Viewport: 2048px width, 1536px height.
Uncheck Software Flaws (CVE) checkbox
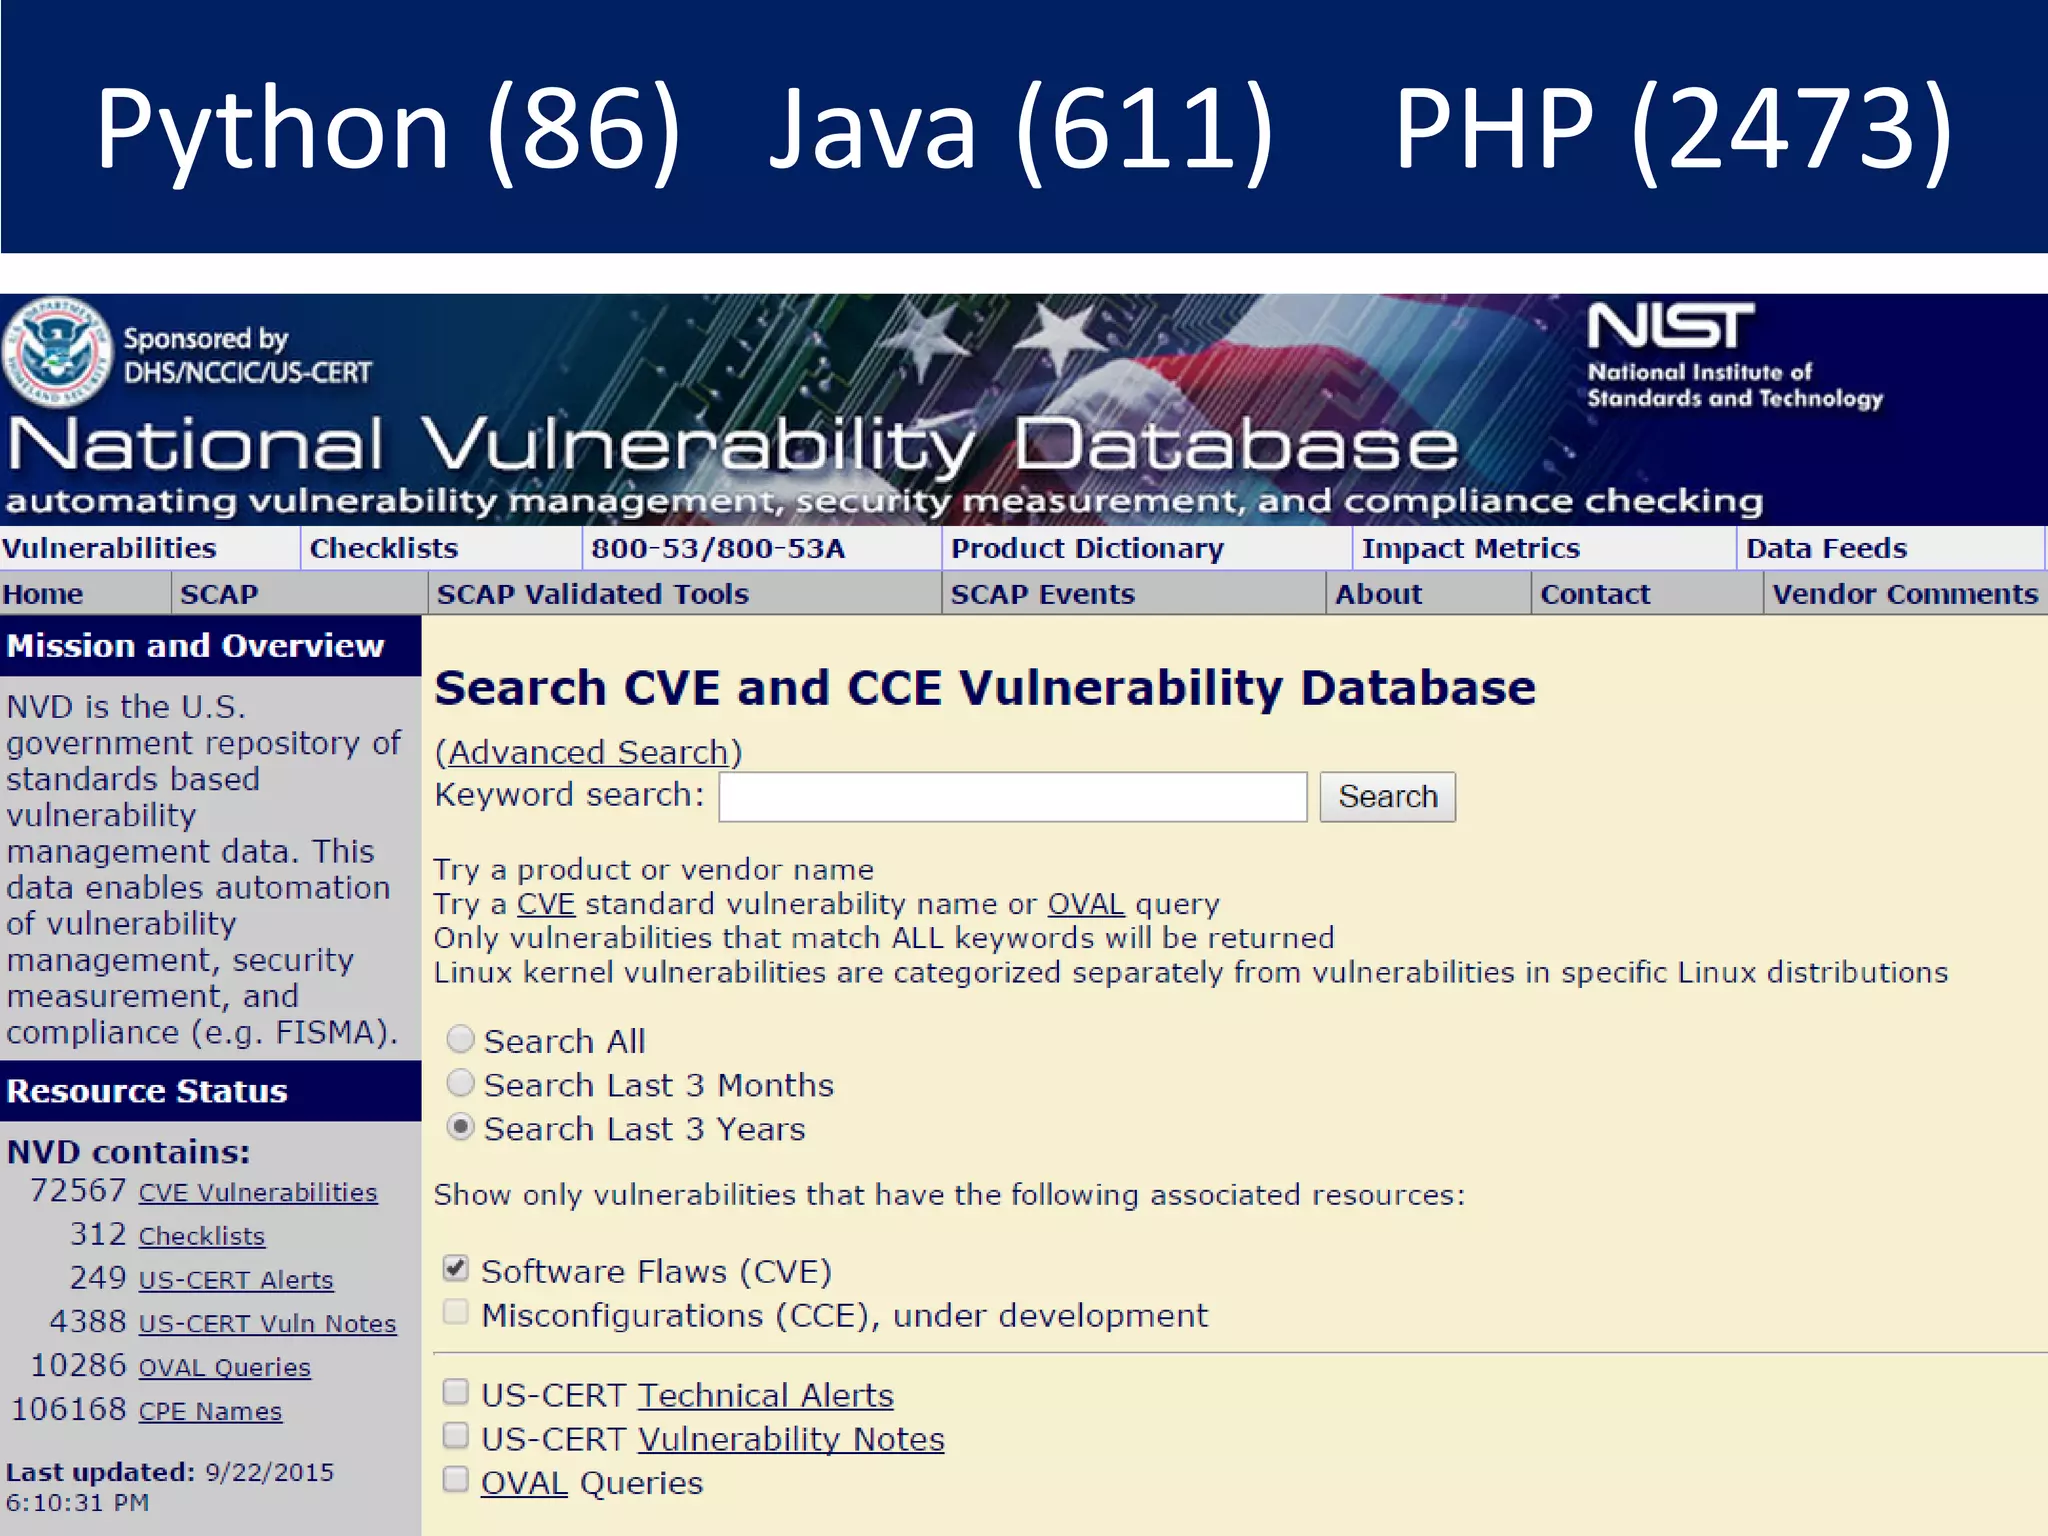(456, 1269)
